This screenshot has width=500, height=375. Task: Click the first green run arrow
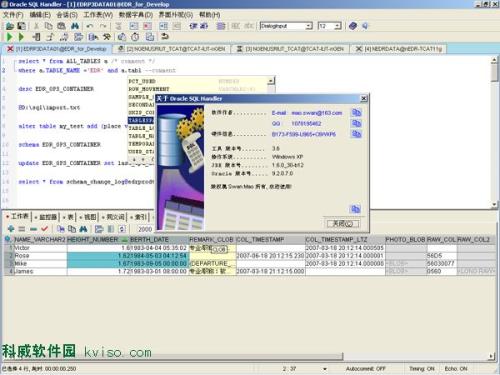tap(9, 37)
